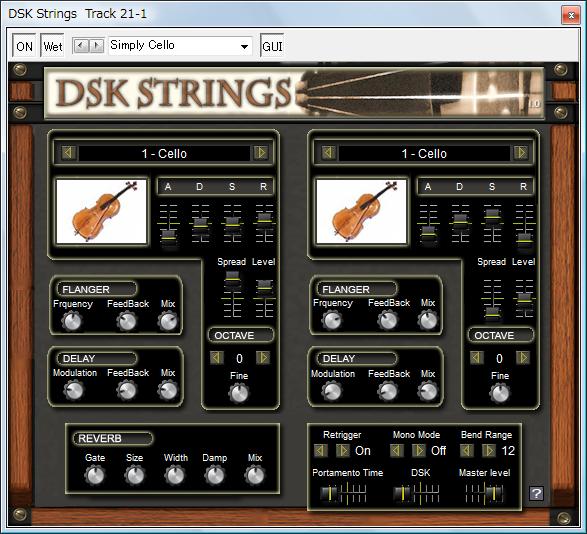The width and height of the screenshot is (587, 534).
Task: Open the help question mark button
Action: click(x=536, y=493)
